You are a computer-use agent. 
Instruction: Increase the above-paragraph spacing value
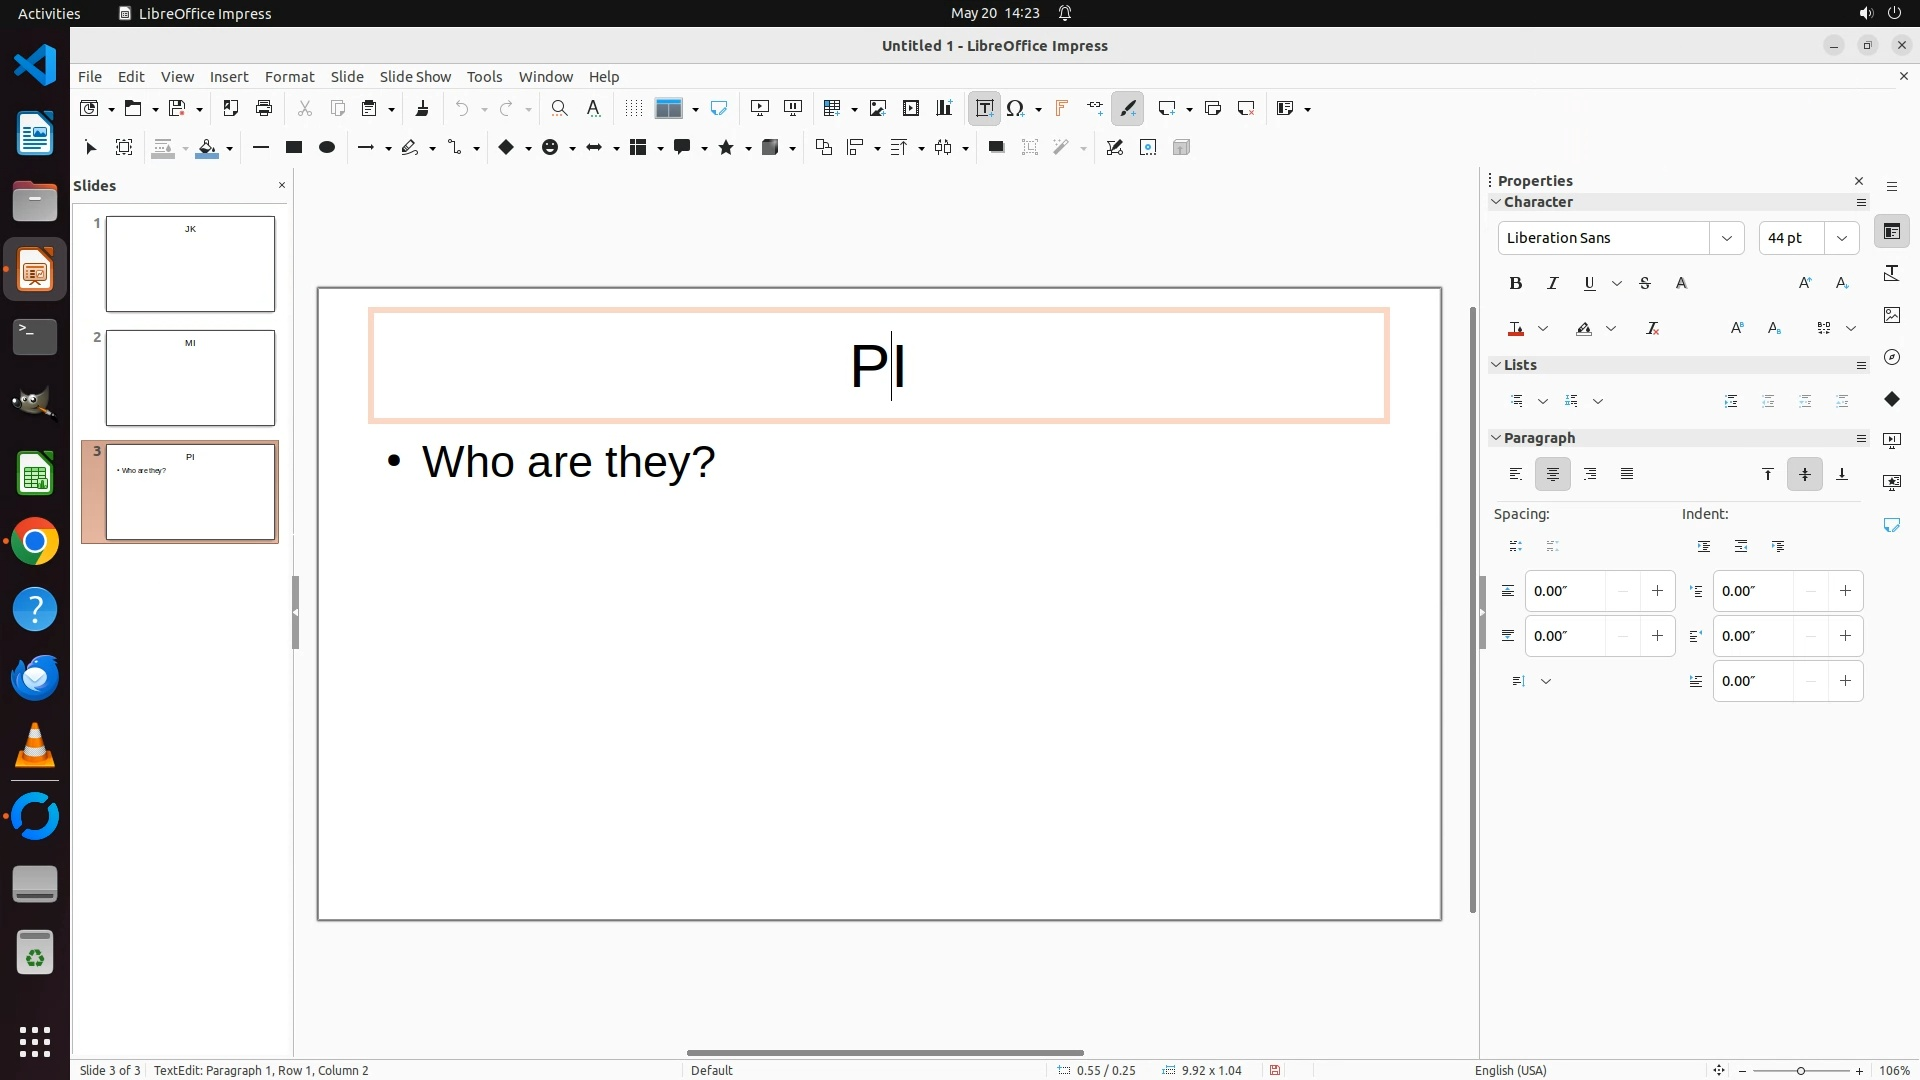pyautogui.click(x=1657, y=591)
